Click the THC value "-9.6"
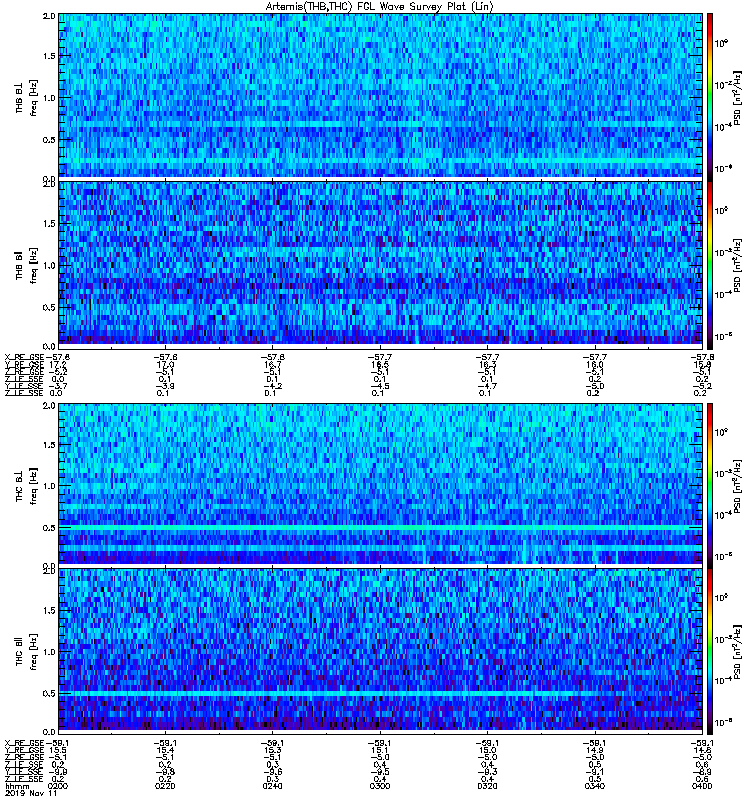This screenshot has height=800, width=750. point(271,772)
